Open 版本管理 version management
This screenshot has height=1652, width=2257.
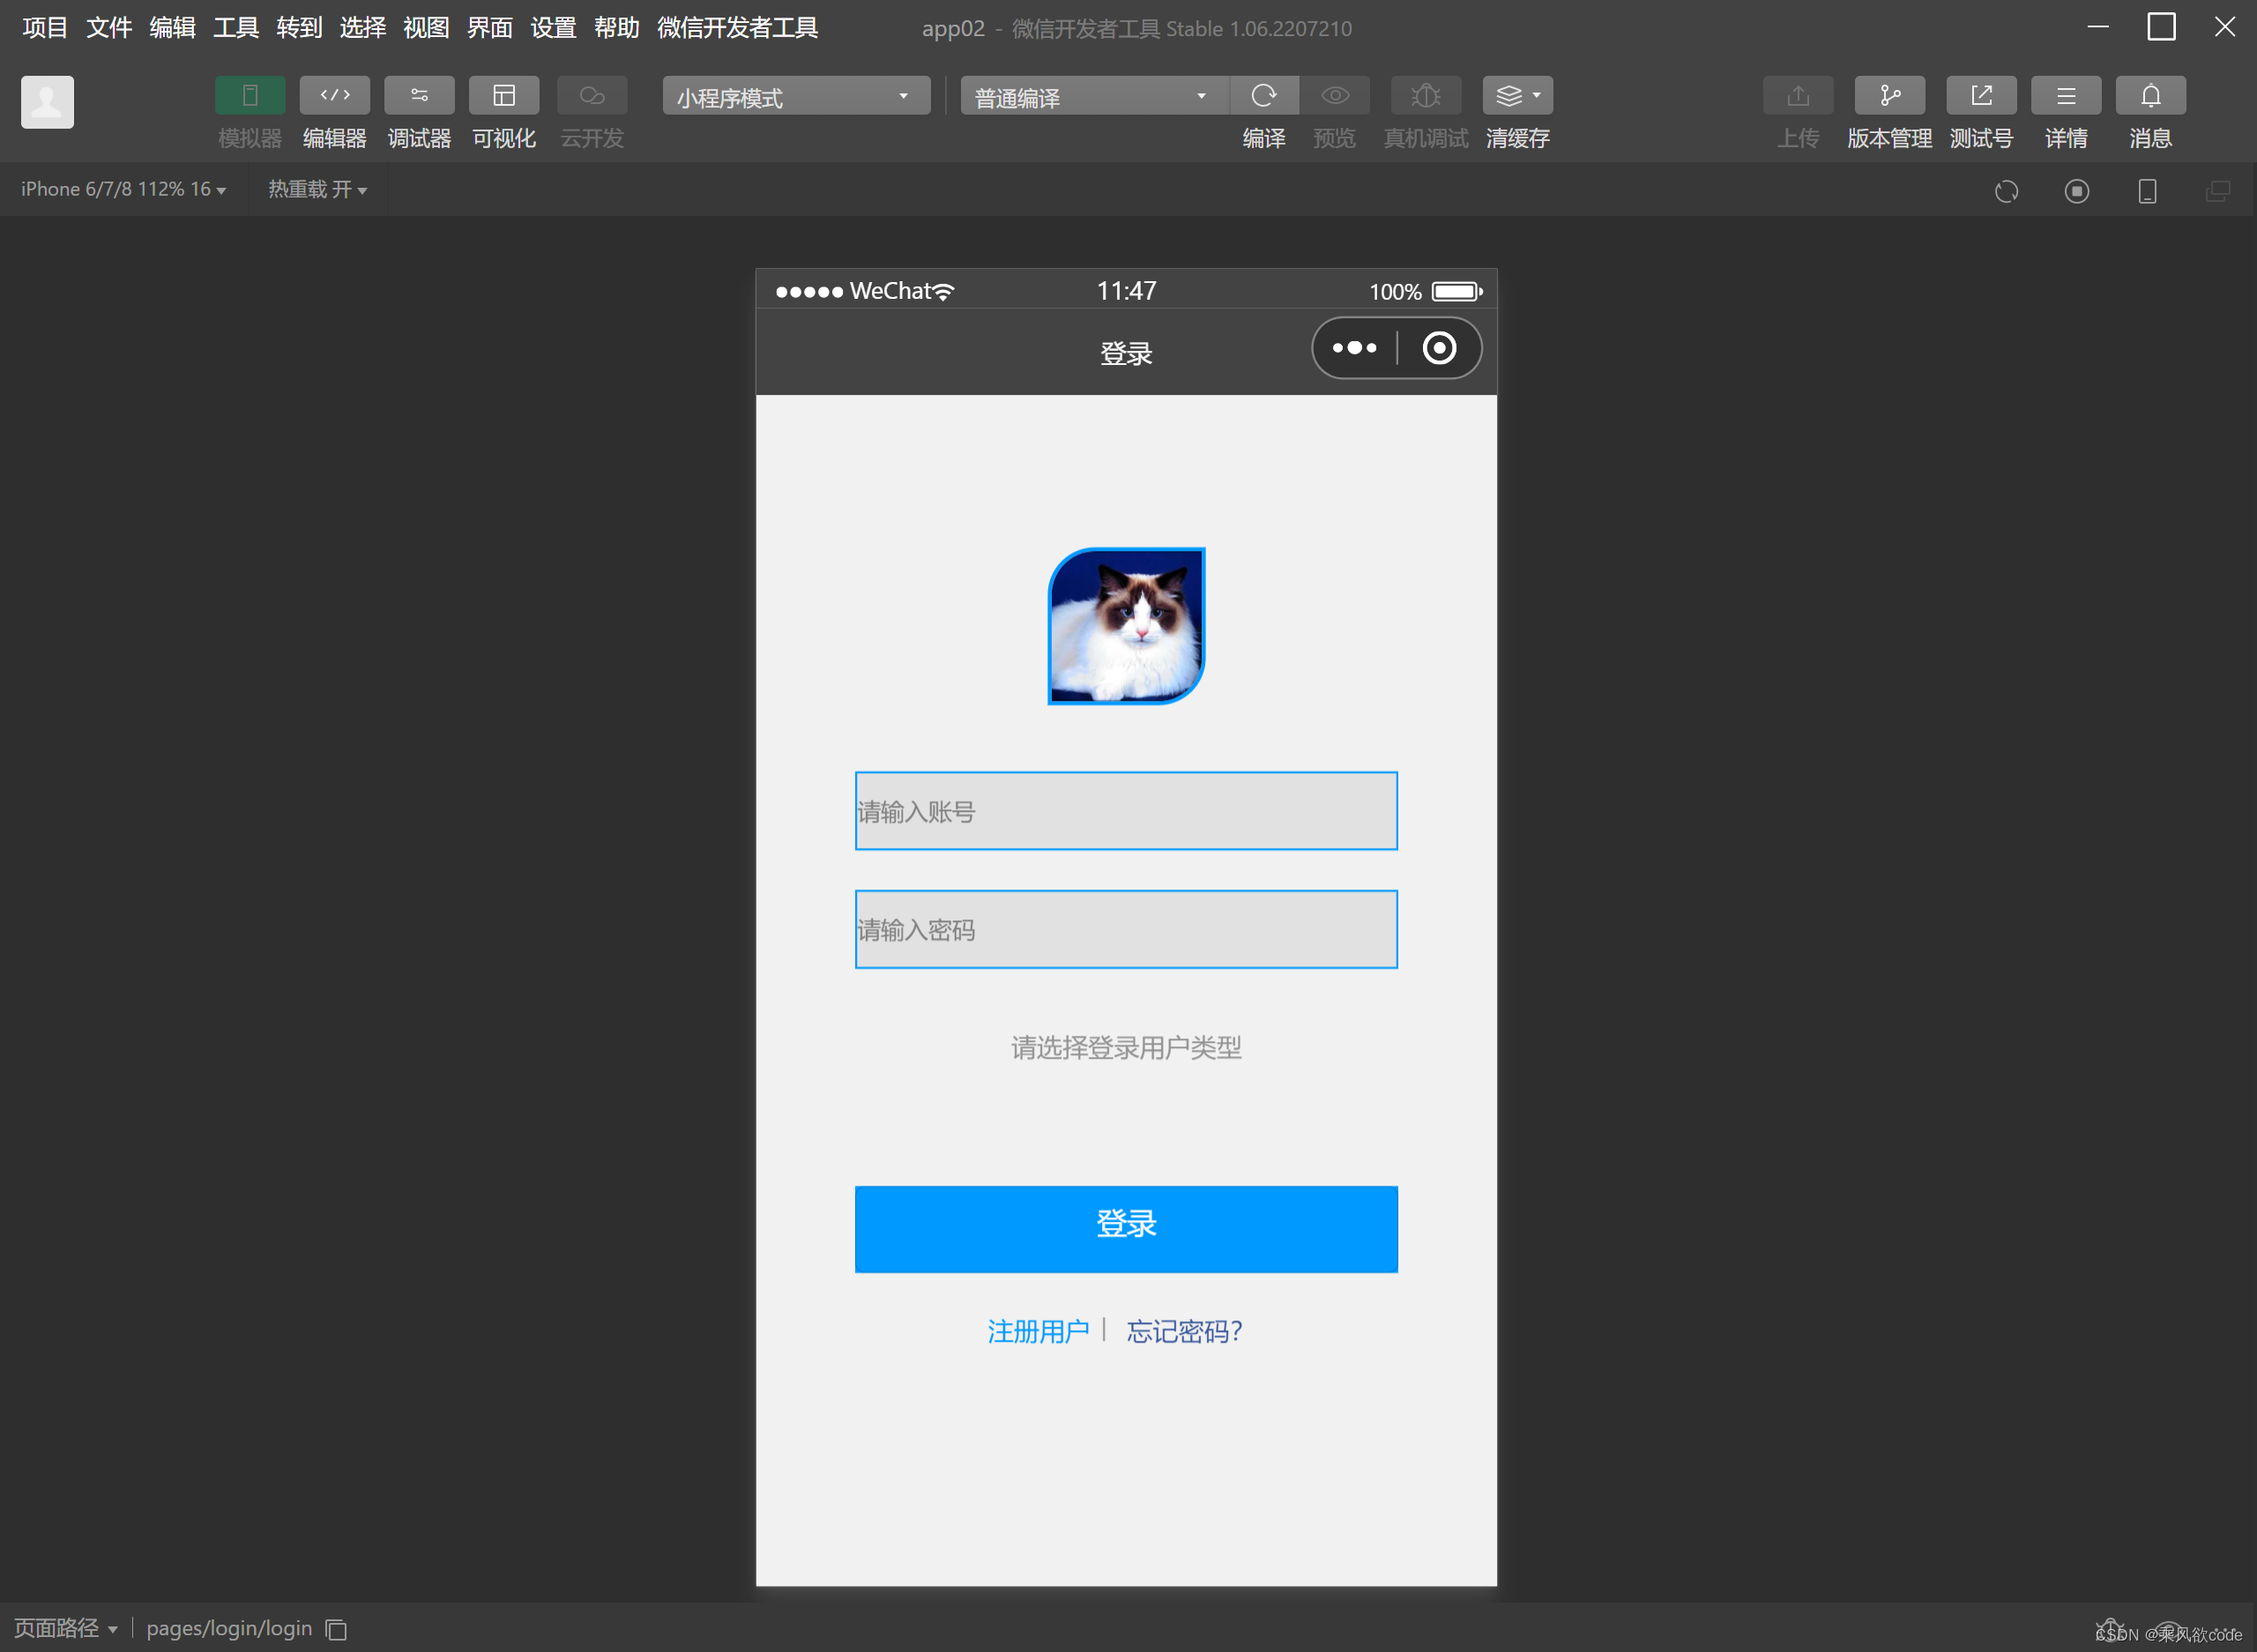pos(1888,95)
